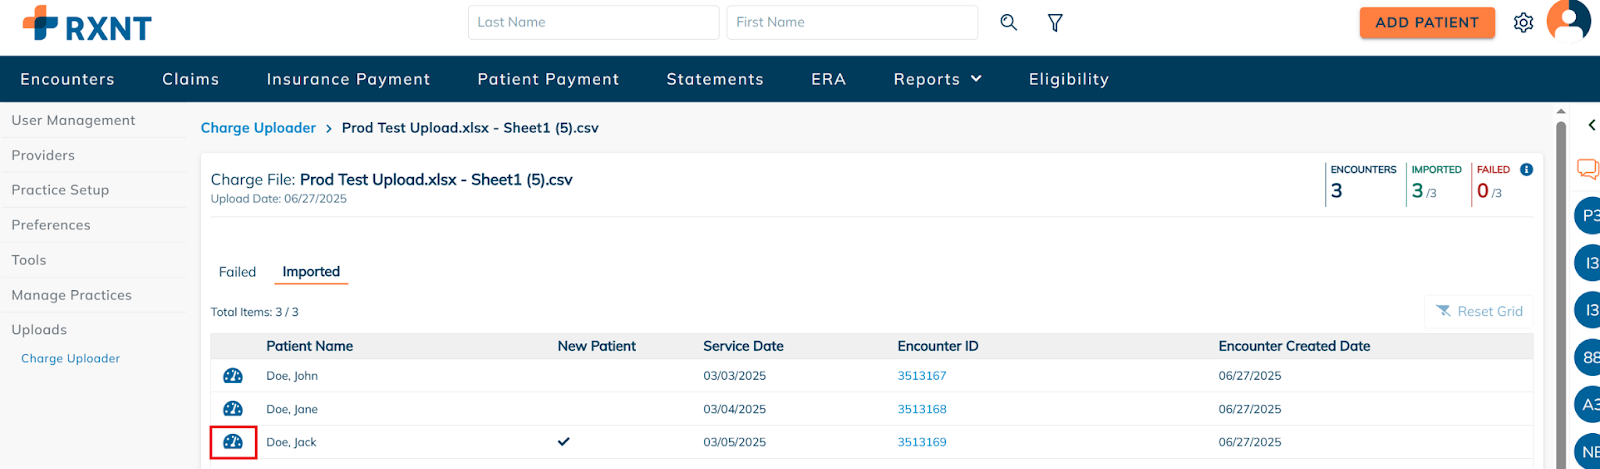Open the settings gear icon

point(1523,22)
